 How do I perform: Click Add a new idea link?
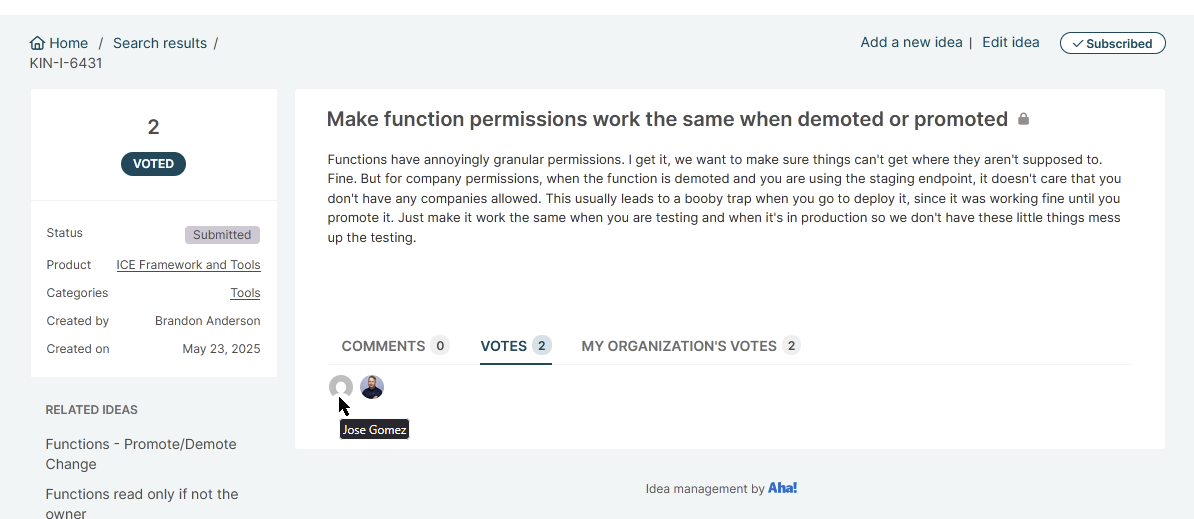(x=911, y=43)
